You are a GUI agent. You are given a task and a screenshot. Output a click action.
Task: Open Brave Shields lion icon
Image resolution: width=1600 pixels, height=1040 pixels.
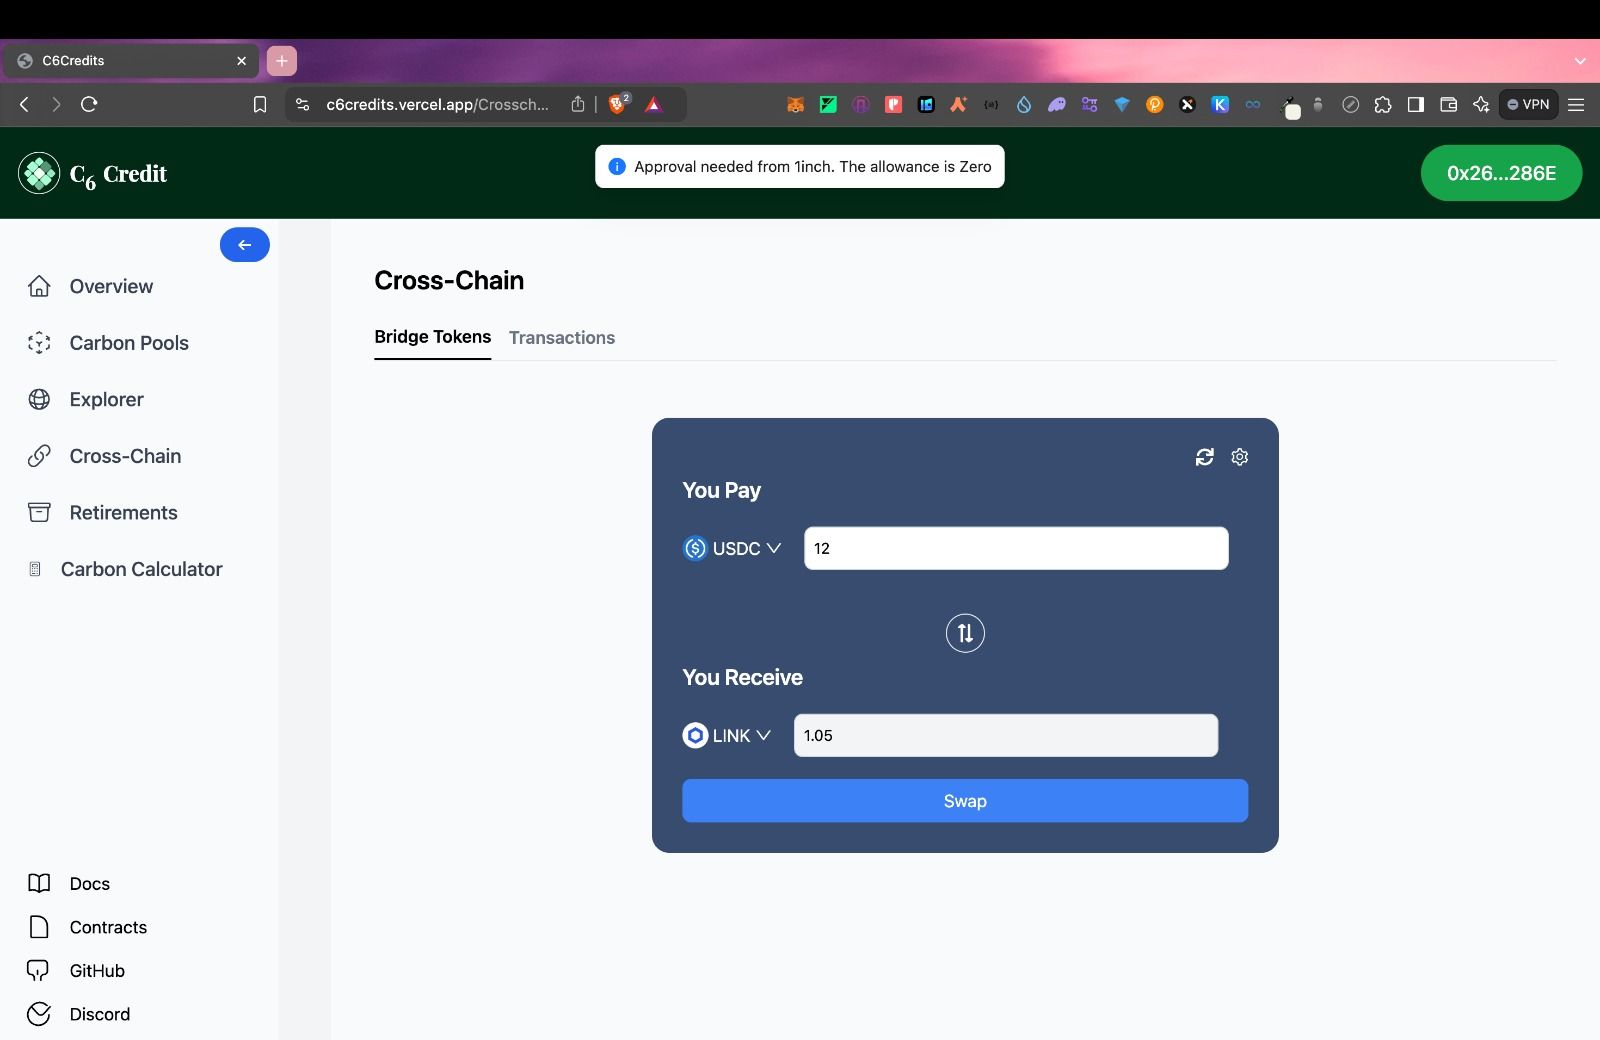(x=618, y=104)
